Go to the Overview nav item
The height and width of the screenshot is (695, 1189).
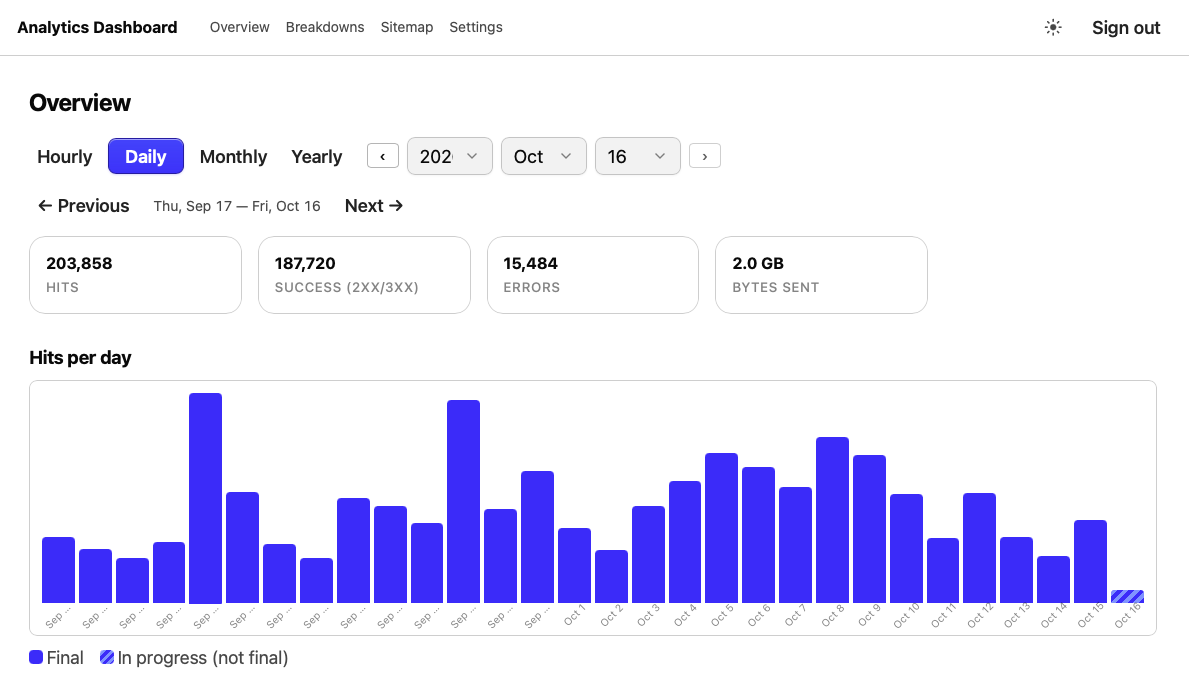[240, 27]
